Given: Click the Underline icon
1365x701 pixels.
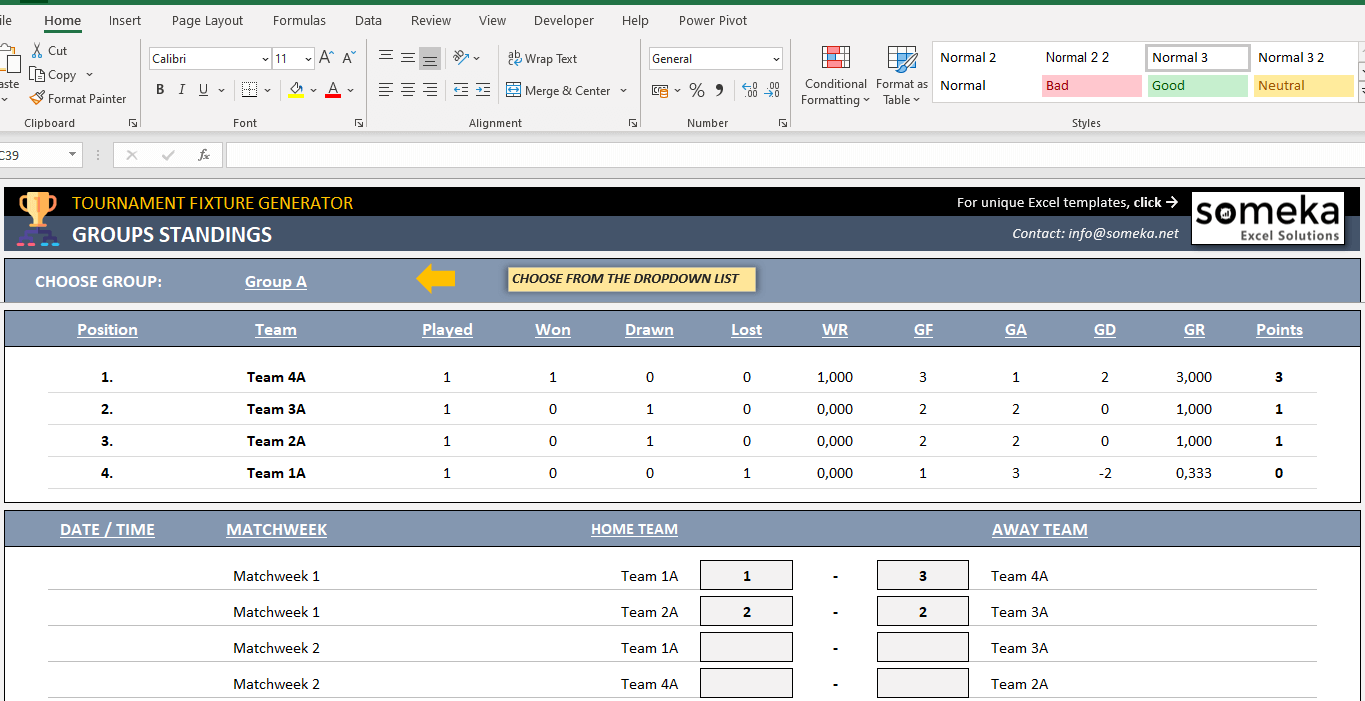Looking at the screenshot, I should point(203,89).
